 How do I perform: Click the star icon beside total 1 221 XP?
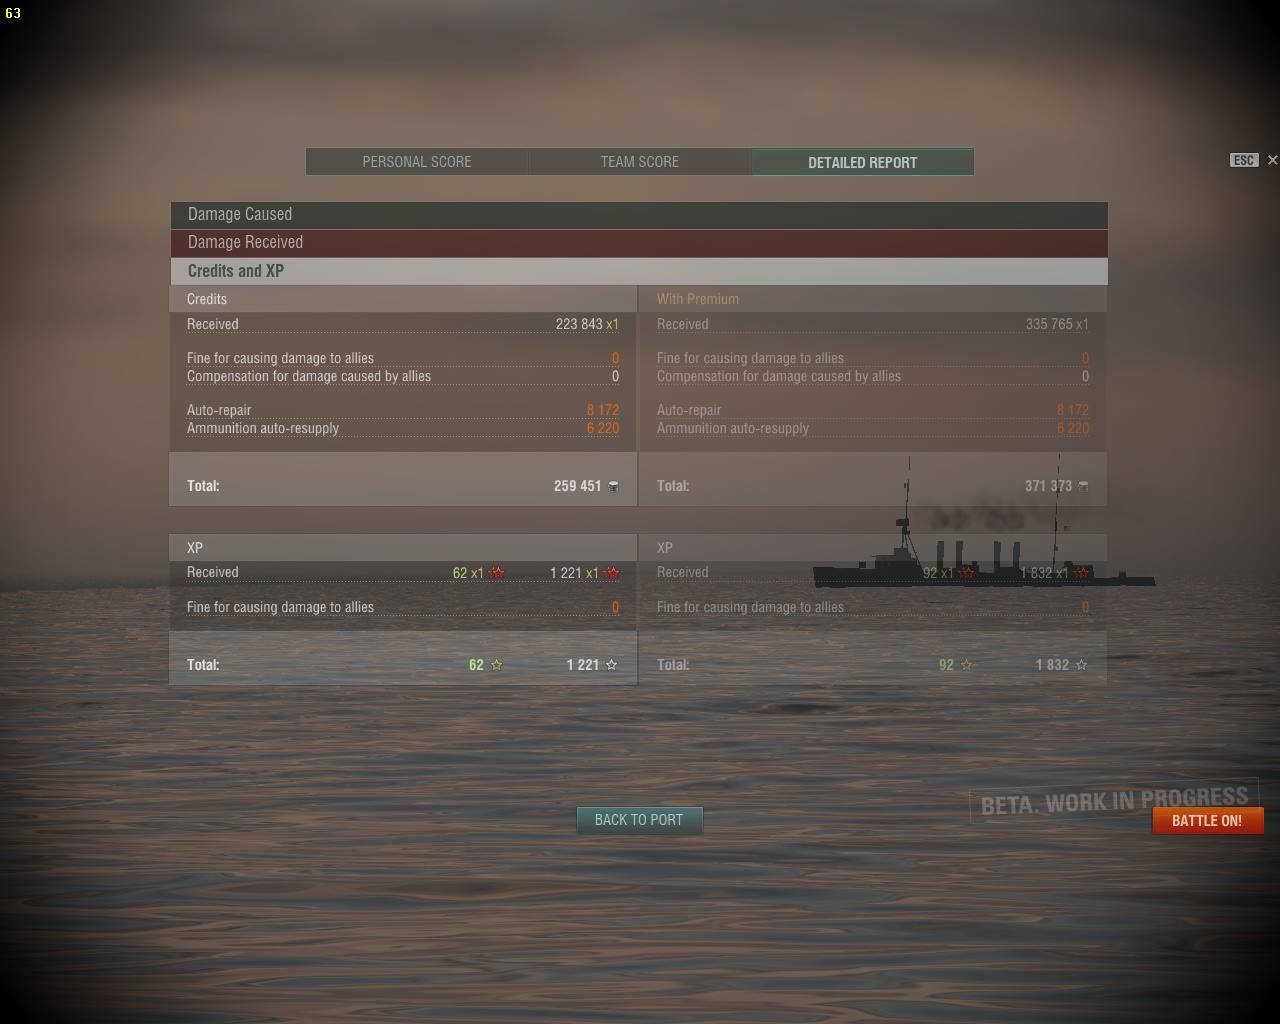612,665
